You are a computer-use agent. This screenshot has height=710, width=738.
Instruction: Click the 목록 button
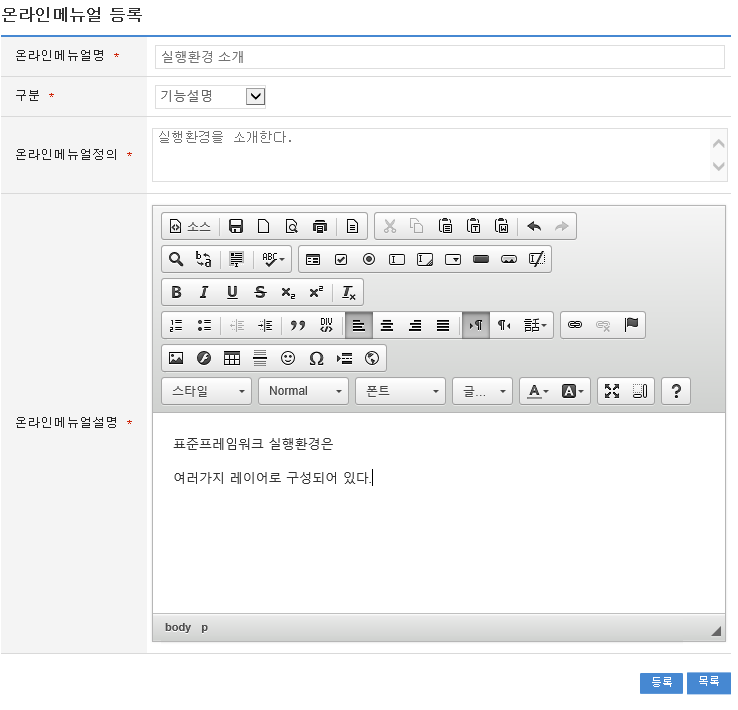pyautogui.click(x=709, y=682)
